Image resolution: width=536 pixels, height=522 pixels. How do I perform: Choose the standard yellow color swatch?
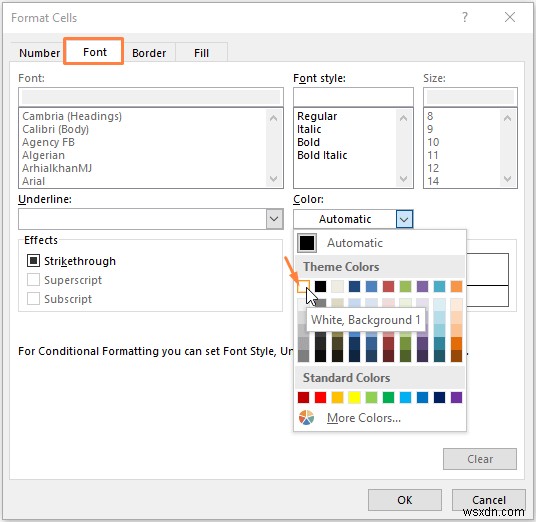coord(354,397)
